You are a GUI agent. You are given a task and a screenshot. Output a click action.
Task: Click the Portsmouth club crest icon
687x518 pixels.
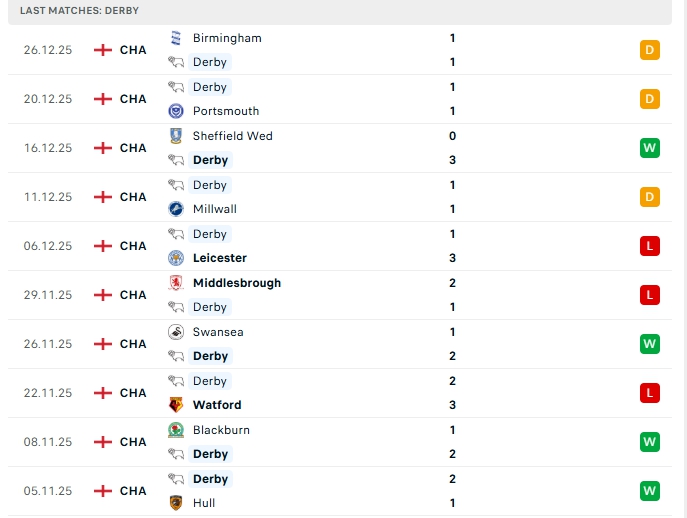[x=176, y=111]
